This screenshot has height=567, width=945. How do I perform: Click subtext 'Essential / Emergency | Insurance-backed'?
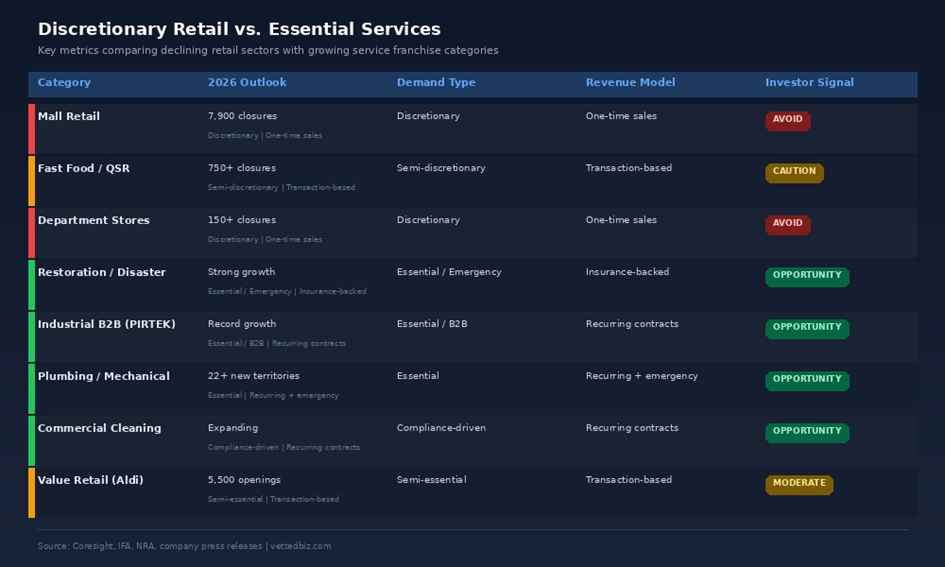[287, 292]
